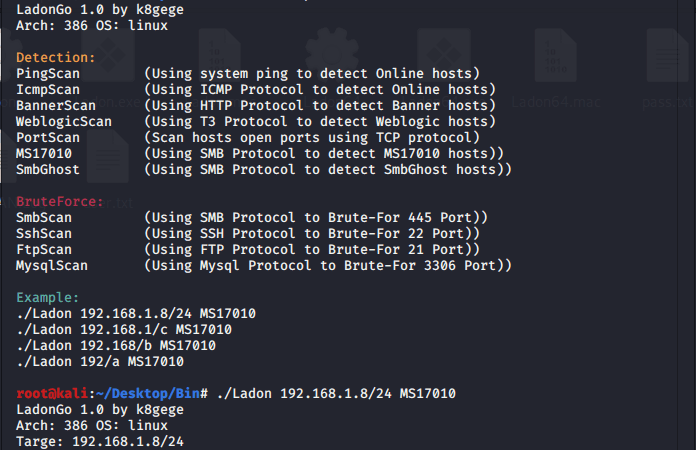Click the MysqlScan module name
Image resolution: width=696 pixels, height=450 pixels.
pyautogui.click(x=52, y=265)
